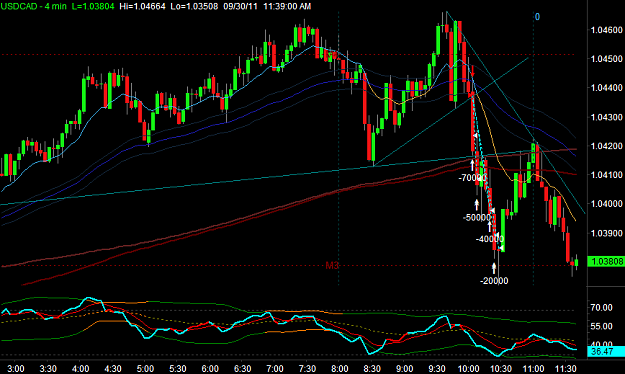The width and height of the screenshot is (625, 374).
Task: Click the 1.04200 price axis label
Action: click(606, 146)
